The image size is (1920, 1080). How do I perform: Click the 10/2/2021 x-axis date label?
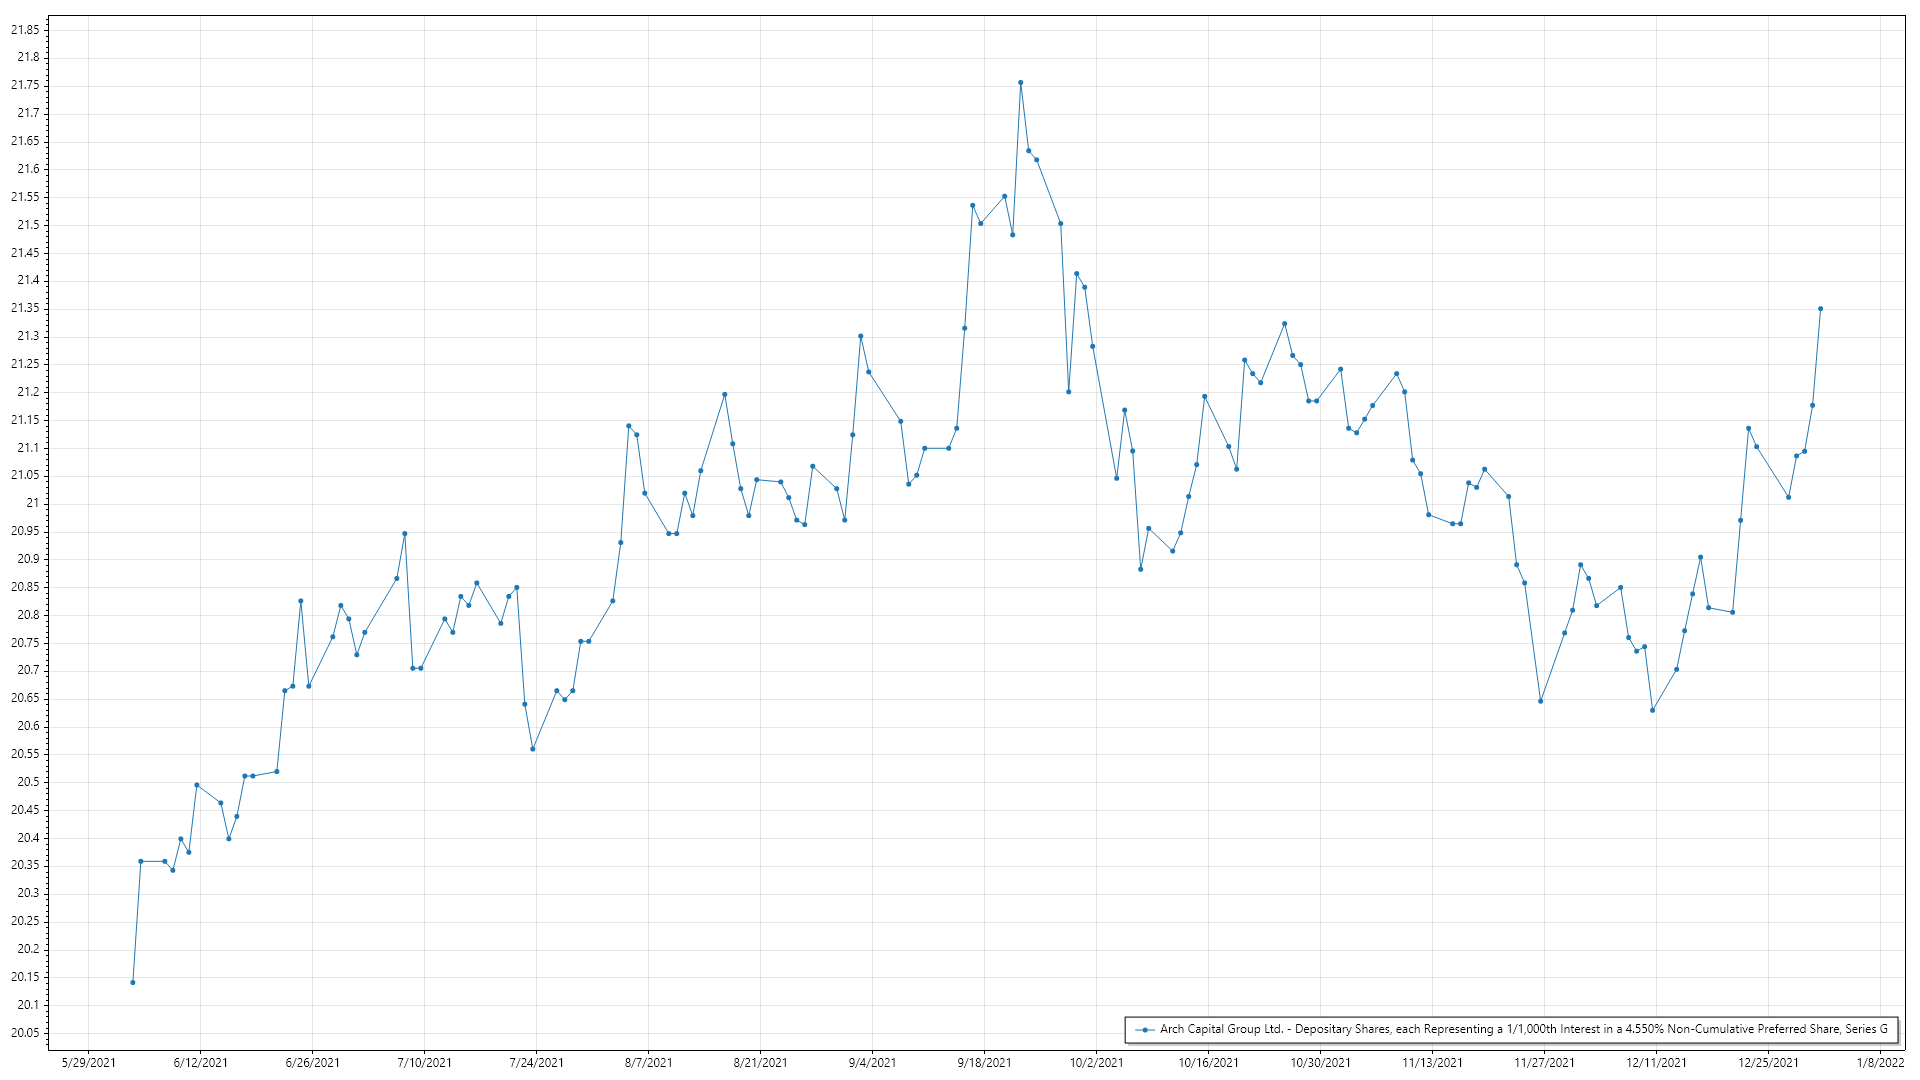tap(1096, 1063)
